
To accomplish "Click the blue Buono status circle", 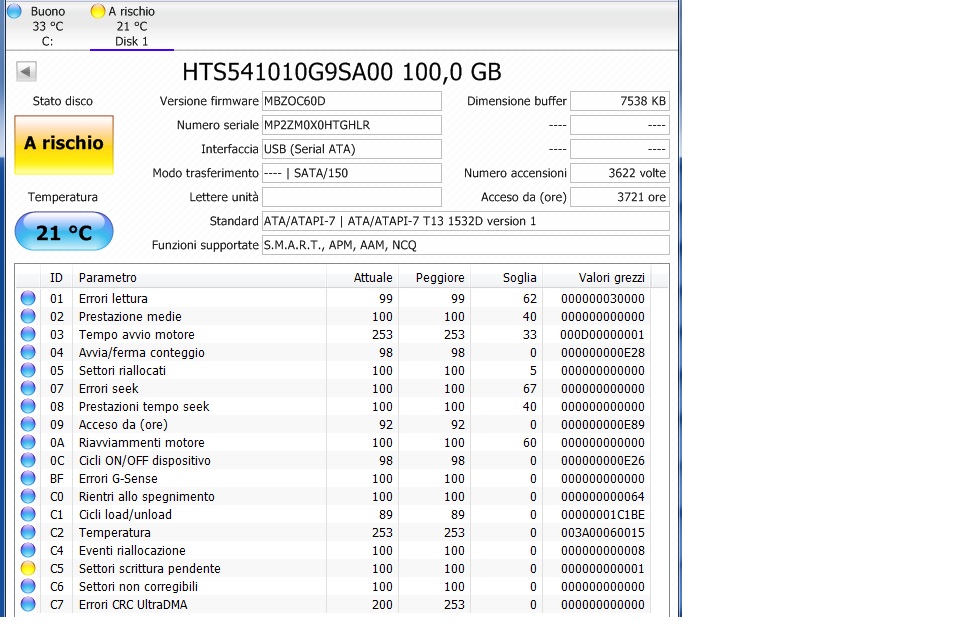I will 14,10.
